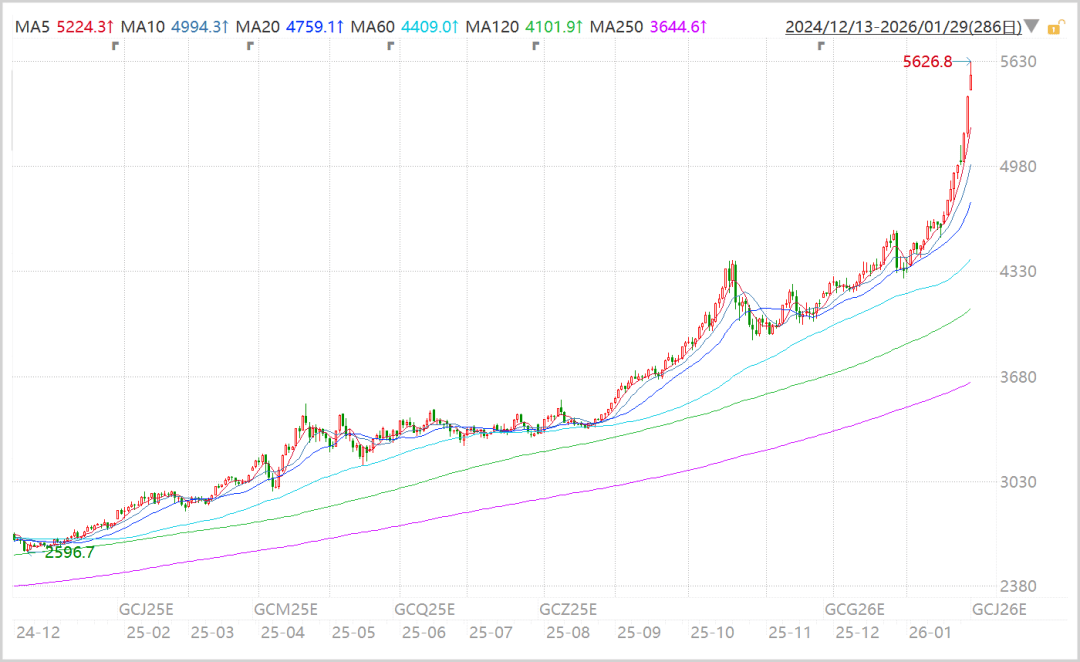Screen dimensions: 1080x662
Task: Click the rightmost flag marker atop chart
Action: [821, 46]
